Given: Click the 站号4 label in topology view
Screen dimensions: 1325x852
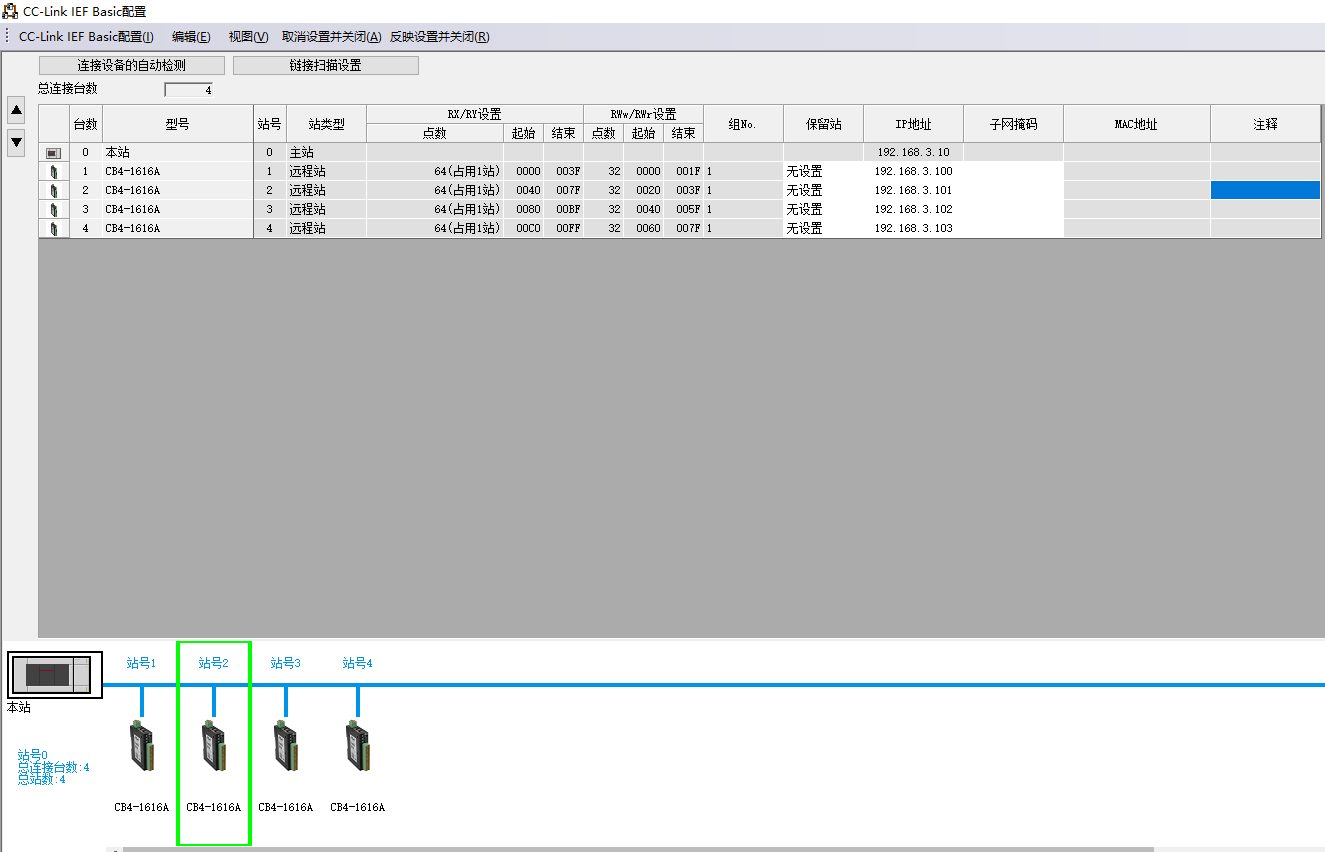Looking at the screenshot, I should [x=357, y=663].
